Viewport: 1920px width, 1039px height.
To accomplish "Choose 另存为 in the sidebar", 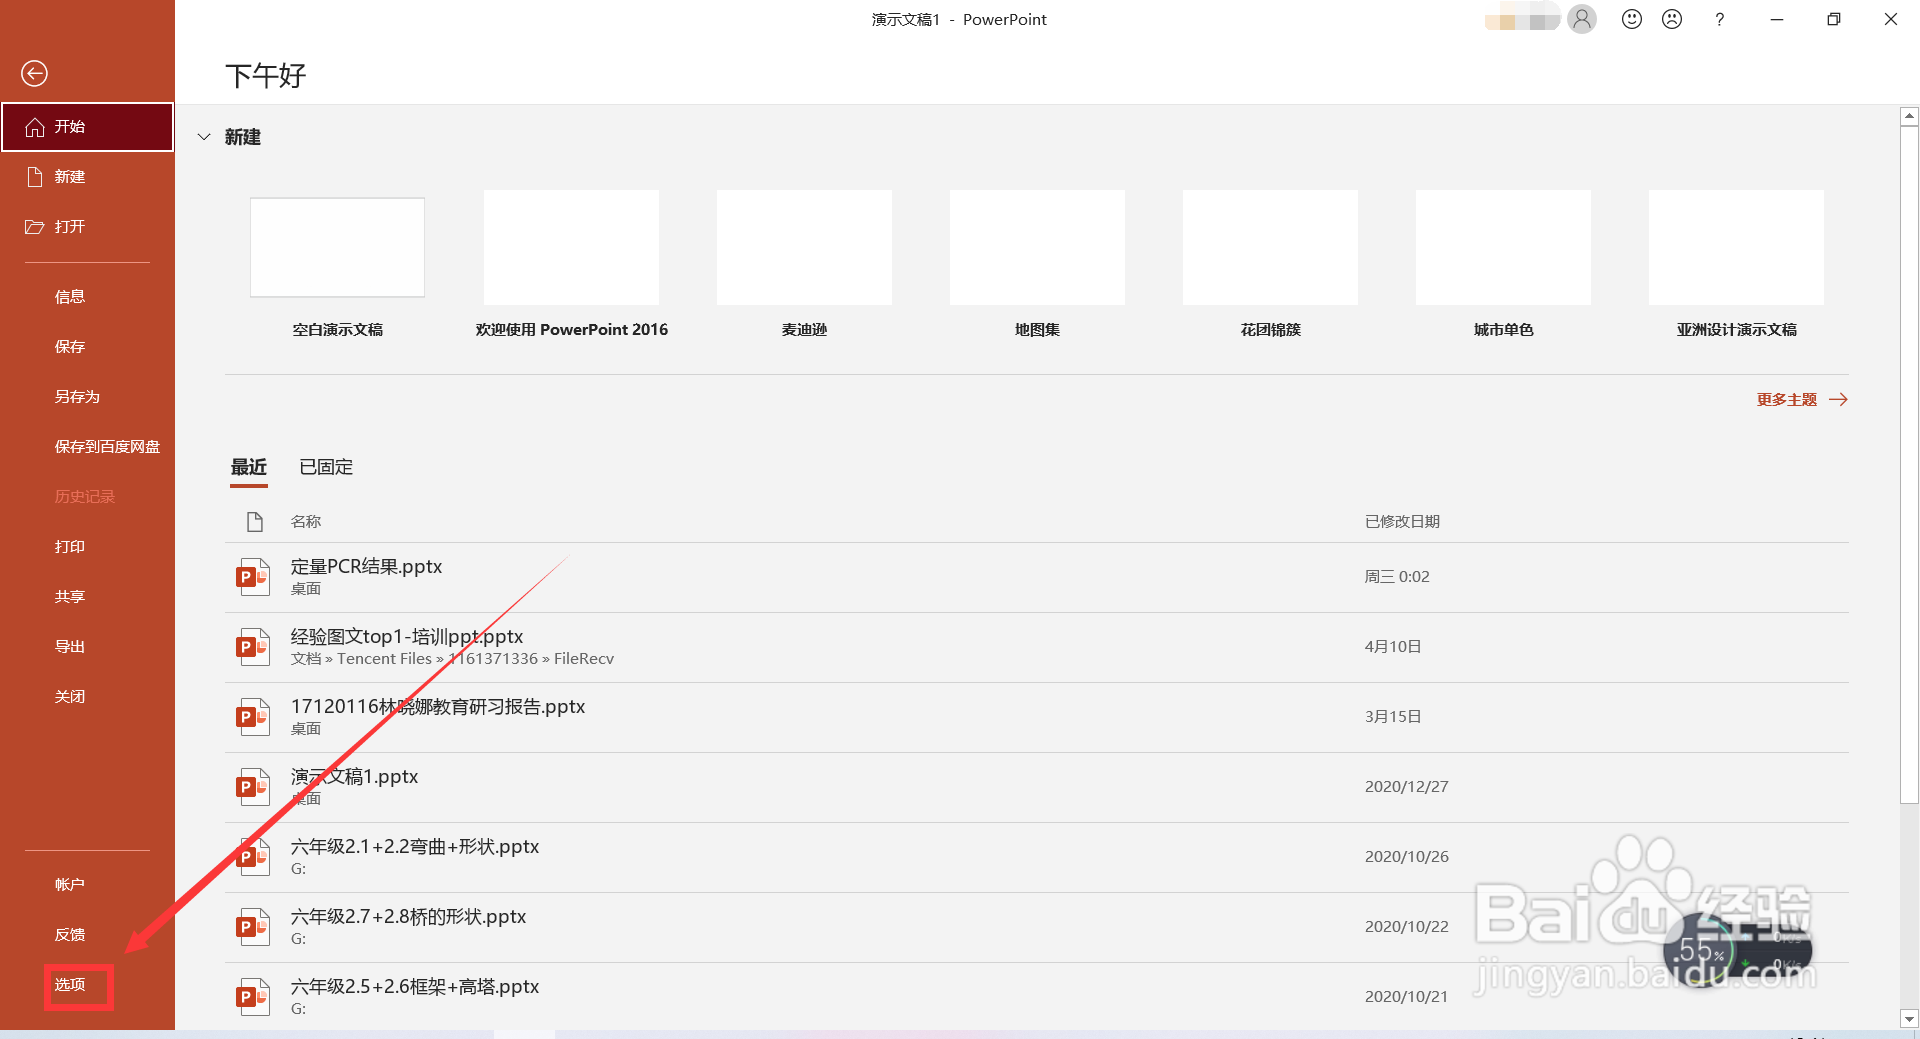I will 87,397.
